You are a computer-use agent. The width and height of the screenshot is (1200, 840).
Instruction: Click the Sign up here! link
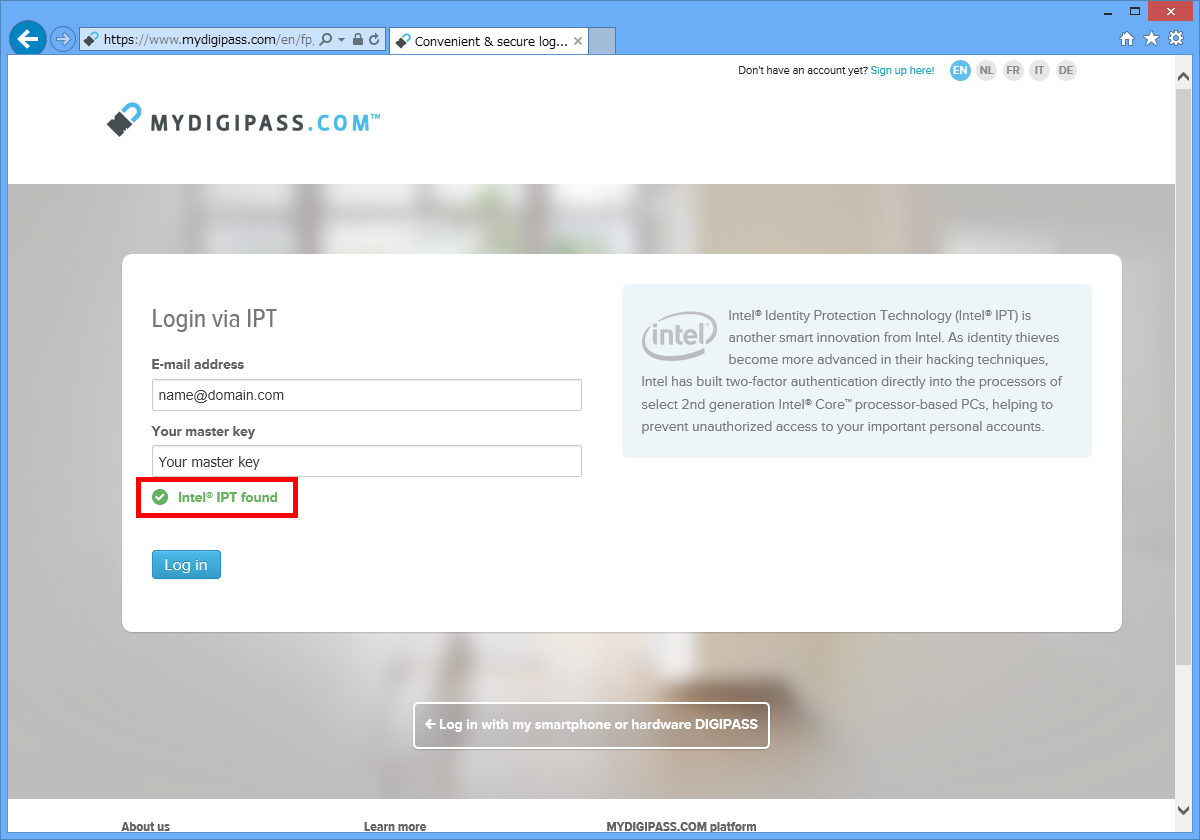902,71
